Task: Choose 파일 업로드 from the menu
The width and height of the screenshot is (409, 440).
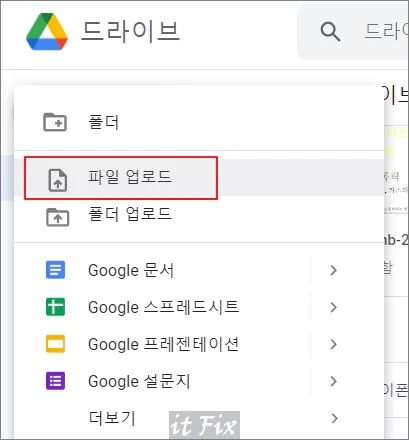Action: [199, 177]
